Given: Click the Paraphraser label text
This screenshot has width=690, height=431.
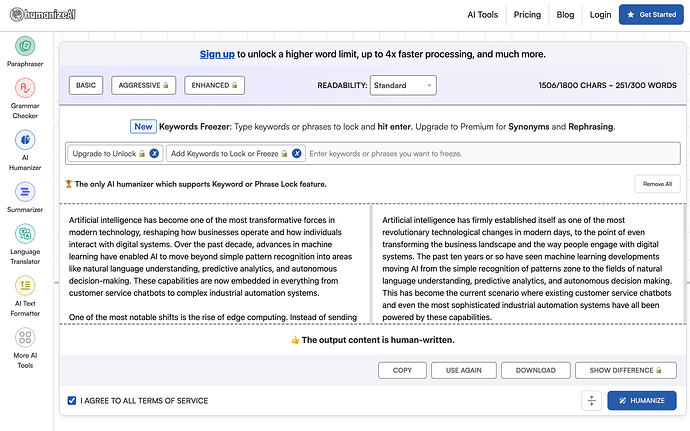Looking at the screenshot, I should [x=25, y=64].
